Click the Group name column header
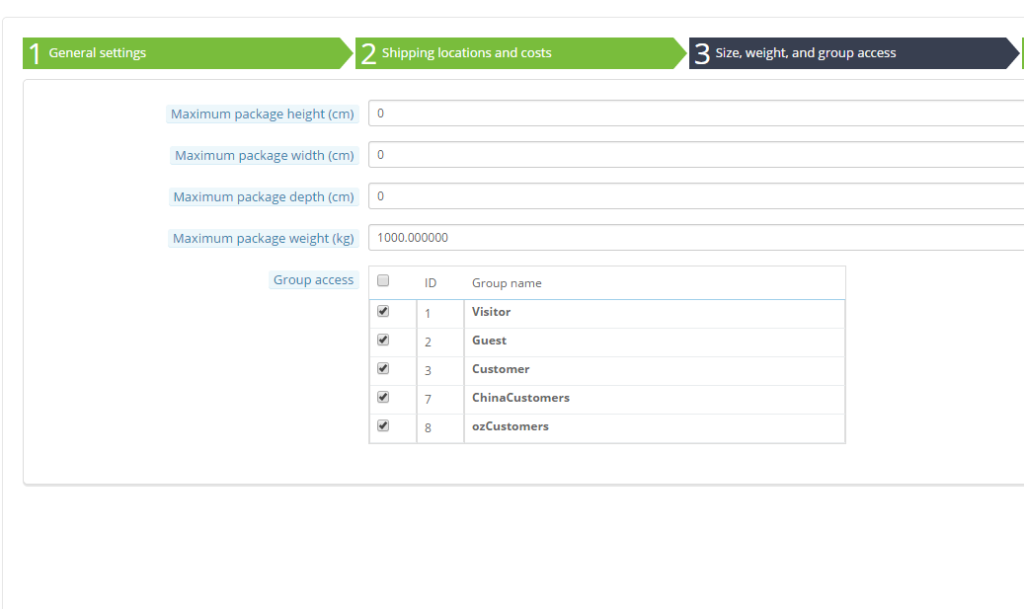The height and width of the screenshot is (609, 1024). point(505,283)
